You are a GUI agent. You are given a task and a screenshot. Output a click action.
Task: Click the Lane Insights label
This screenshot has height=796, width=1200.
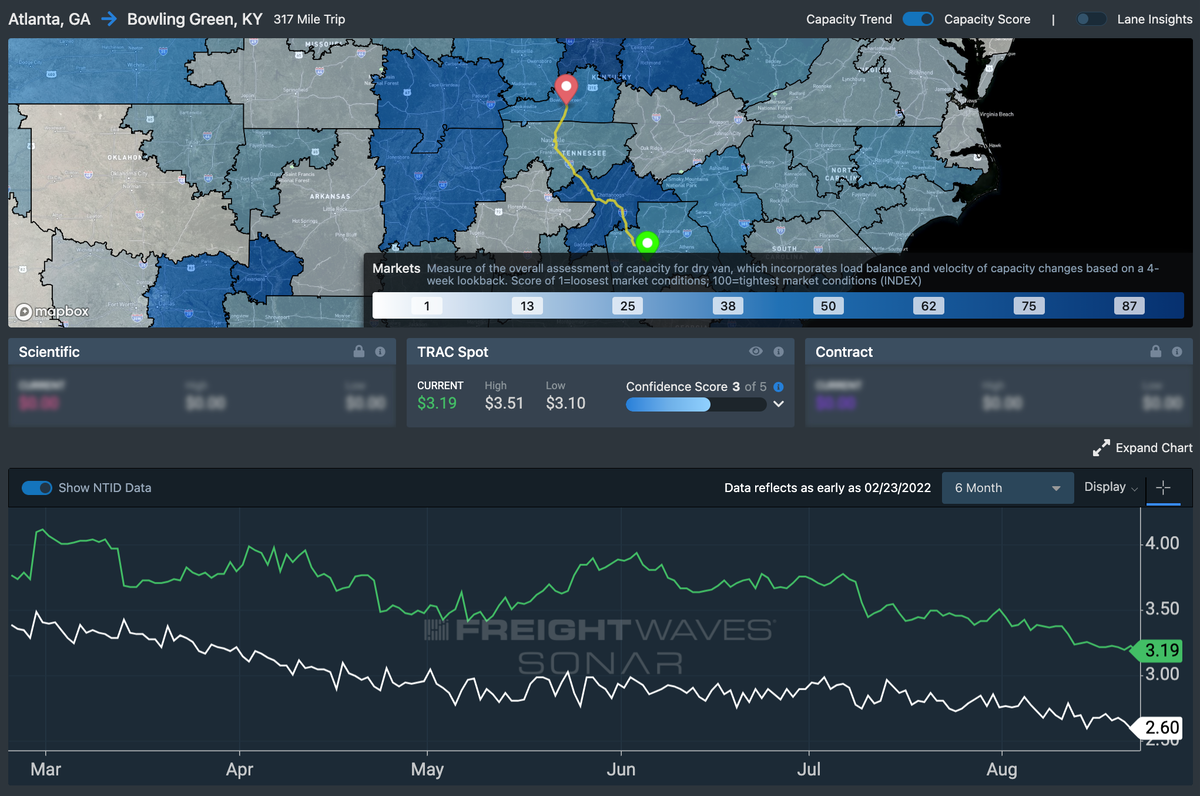point(1155,19)
